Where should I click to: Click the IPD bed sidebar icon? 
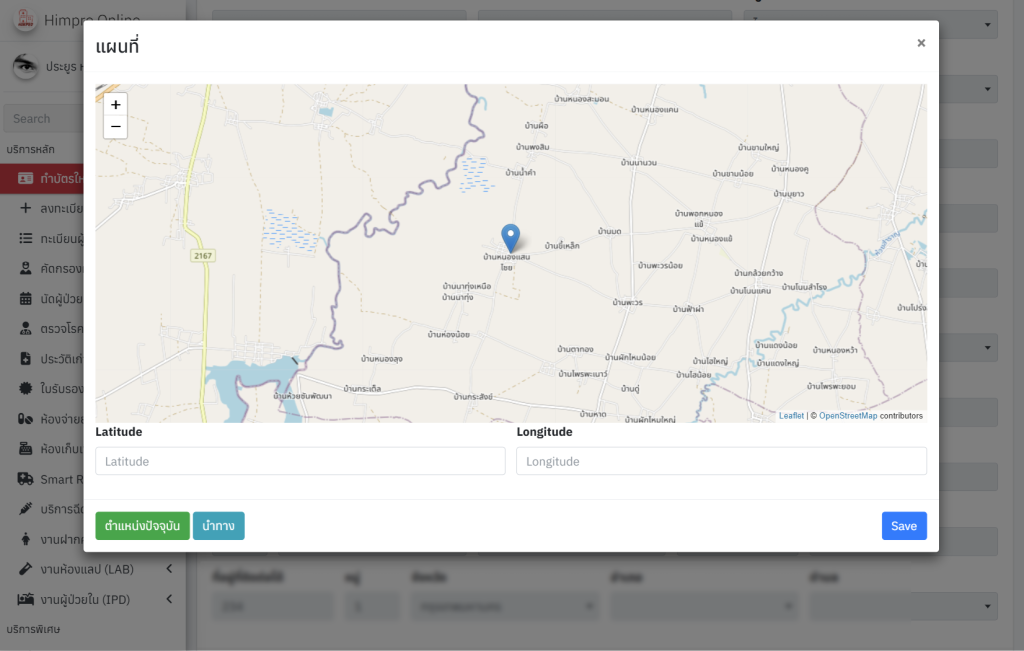[25, 599]
